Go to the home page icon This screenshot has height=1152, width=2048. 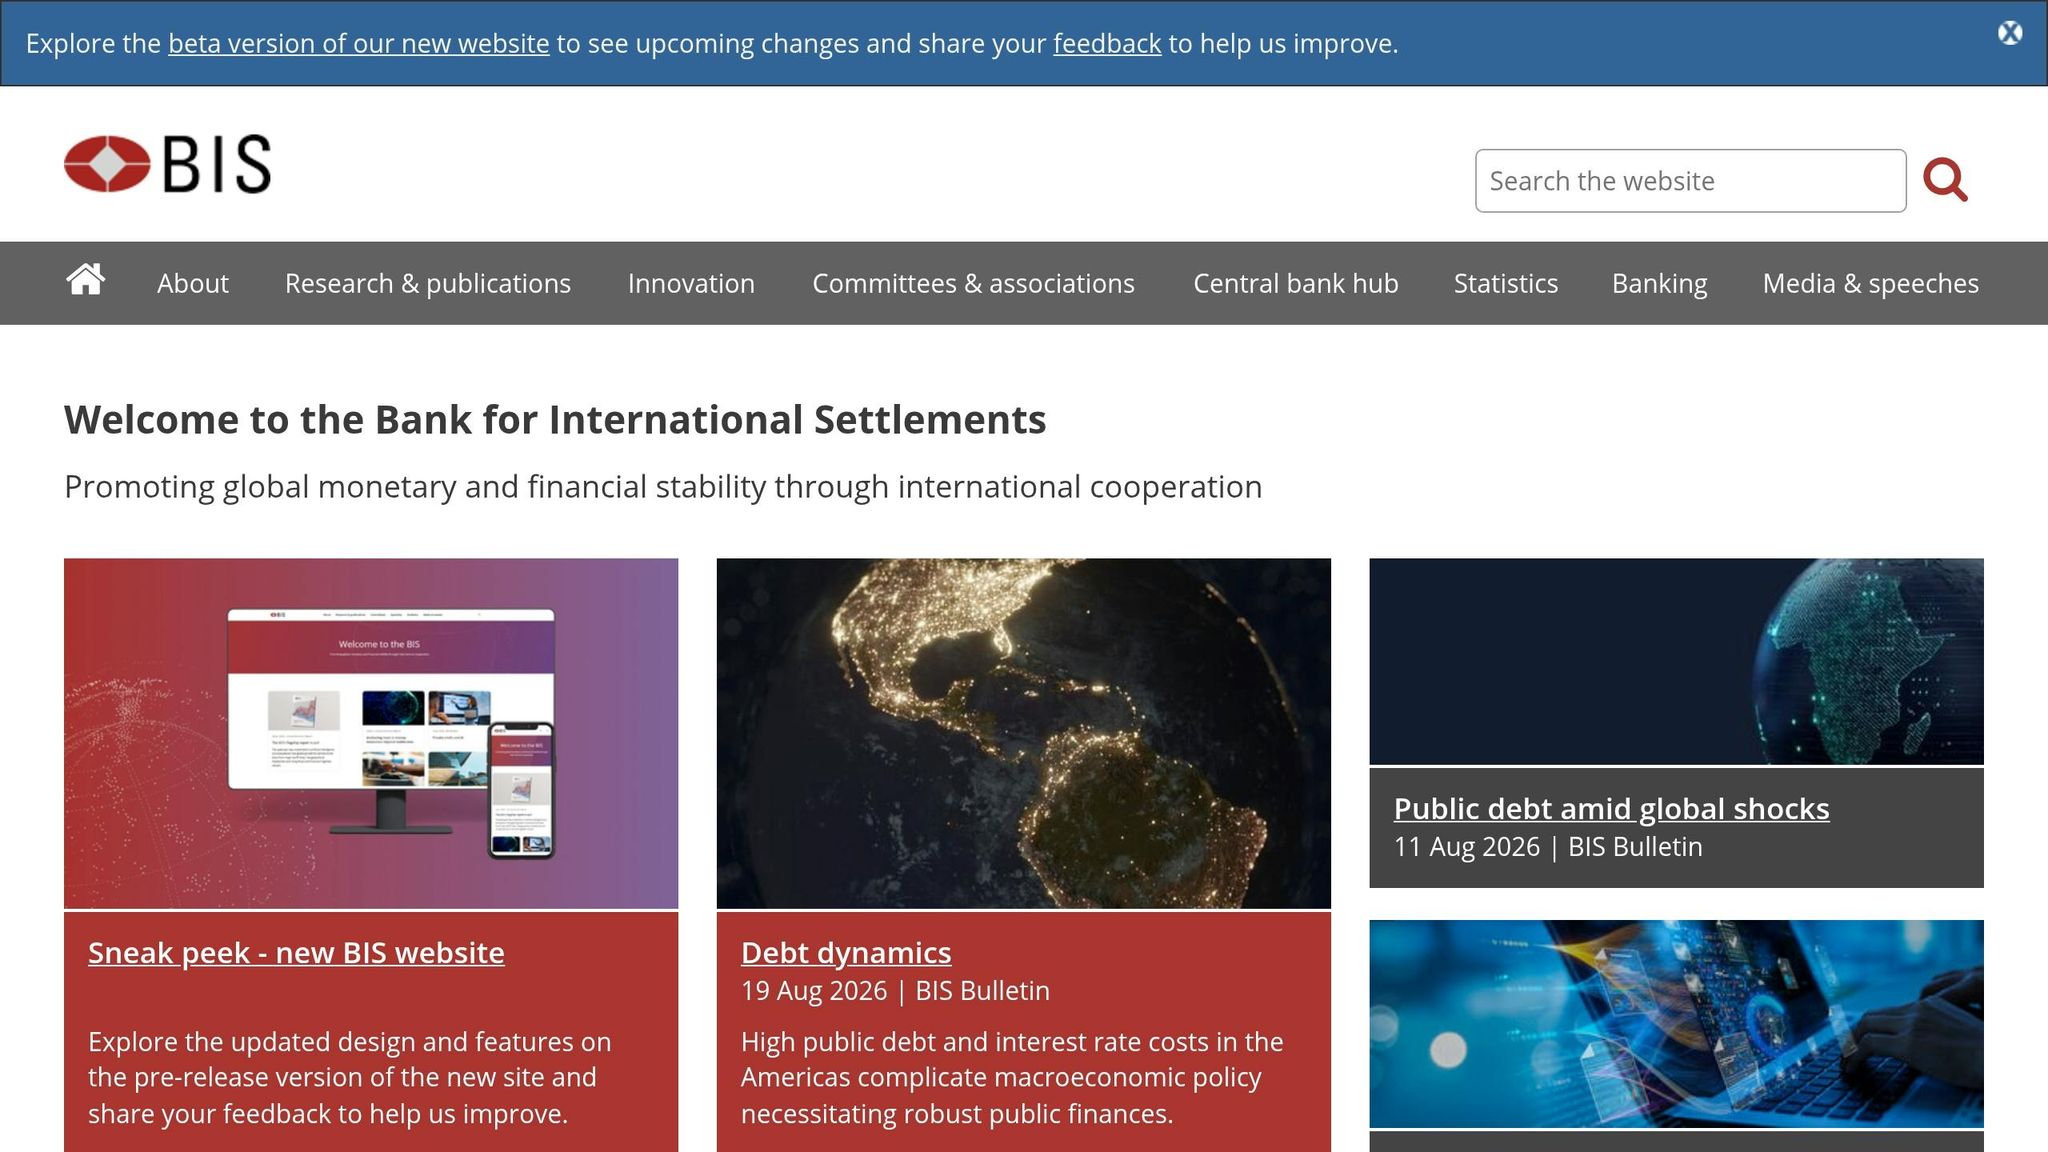tap(86, 280)
